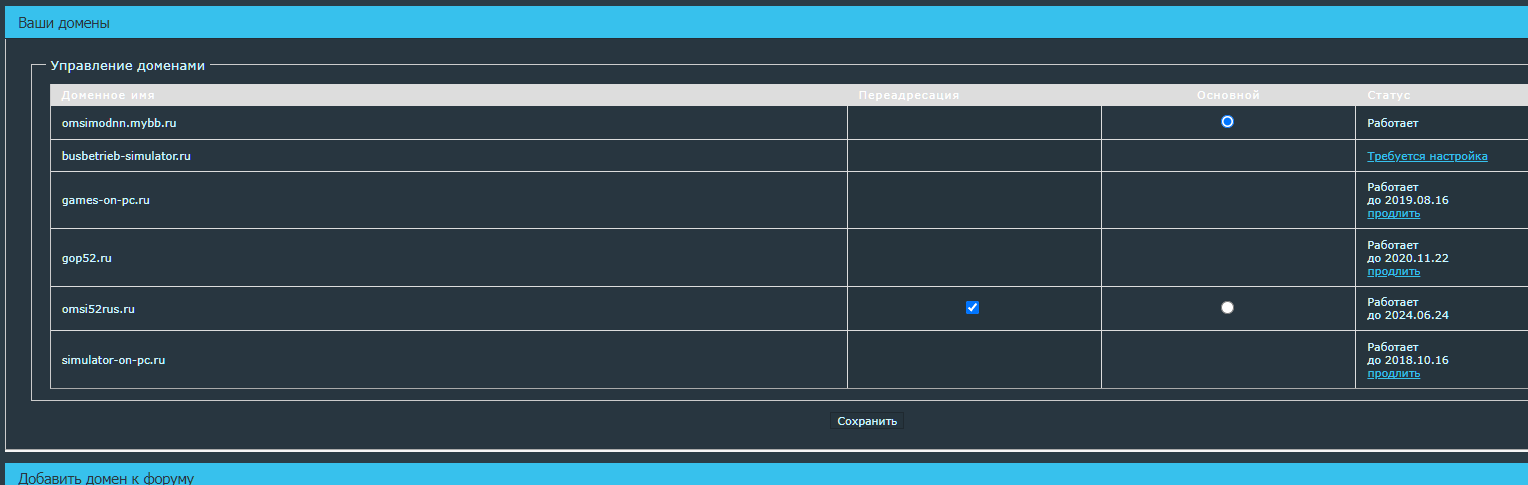Click the до 2020.11.22 expiry text
Screen dimensions: 1528x485
click(x=1408, y=258)
